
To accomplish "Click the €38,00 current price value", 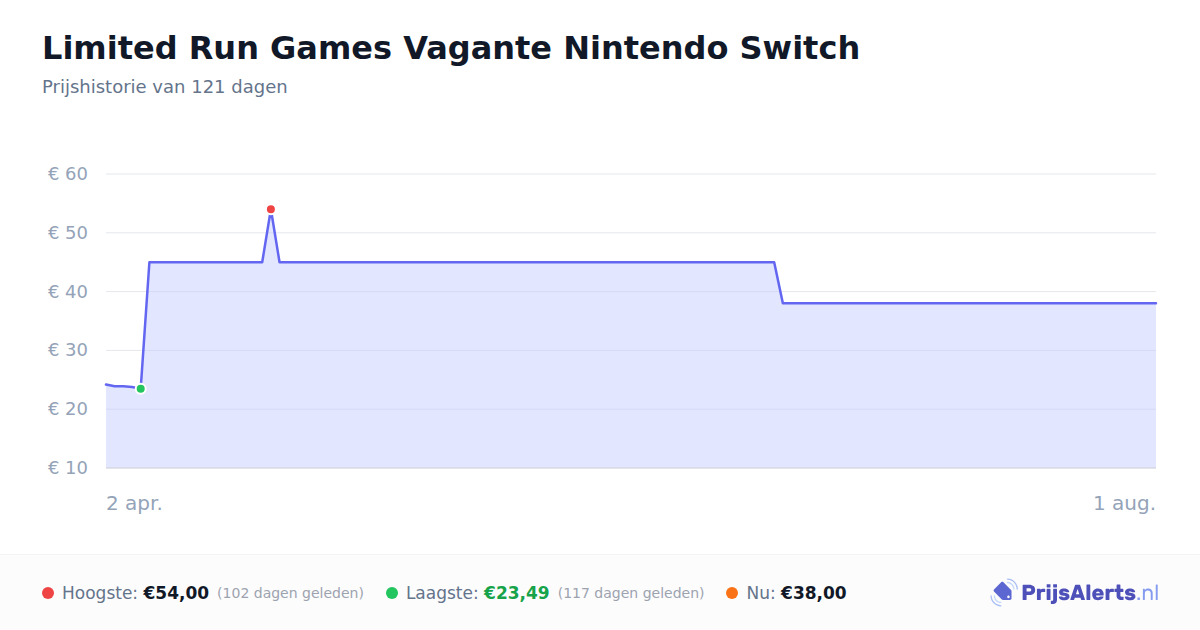I will point(814,593).
